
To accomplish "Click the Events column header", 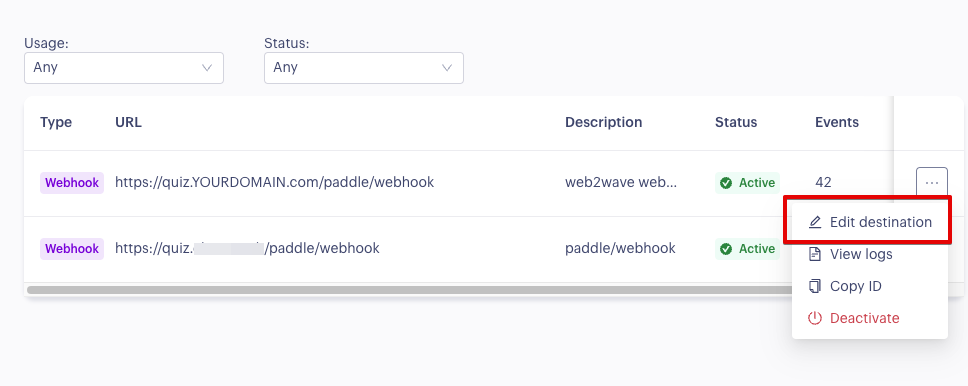I will pos(837,122).
